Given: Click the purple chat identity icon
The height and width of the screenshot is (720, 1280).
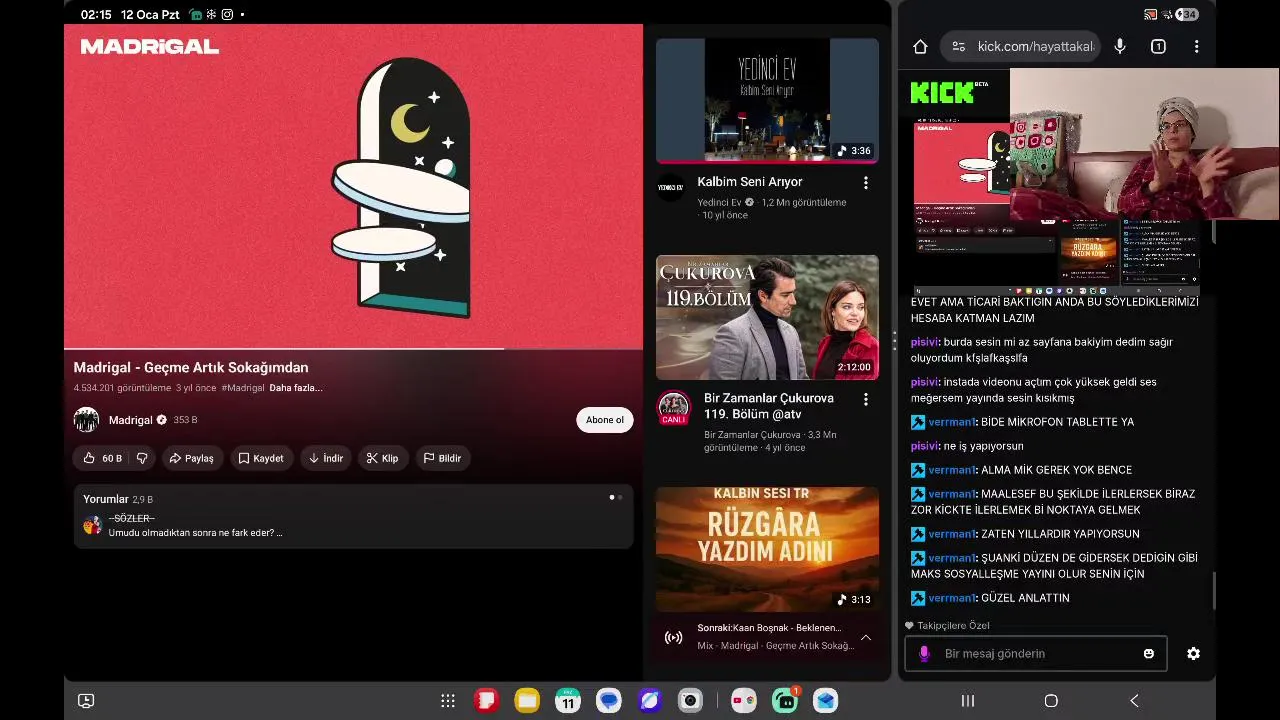Looking at the screenshot, I should 924,653.
